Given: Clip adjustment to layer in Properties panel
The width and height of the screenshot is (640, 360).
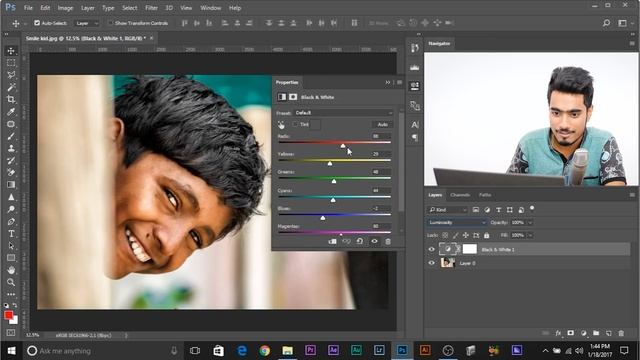Looking at the screenshot, I should (333, 241).
